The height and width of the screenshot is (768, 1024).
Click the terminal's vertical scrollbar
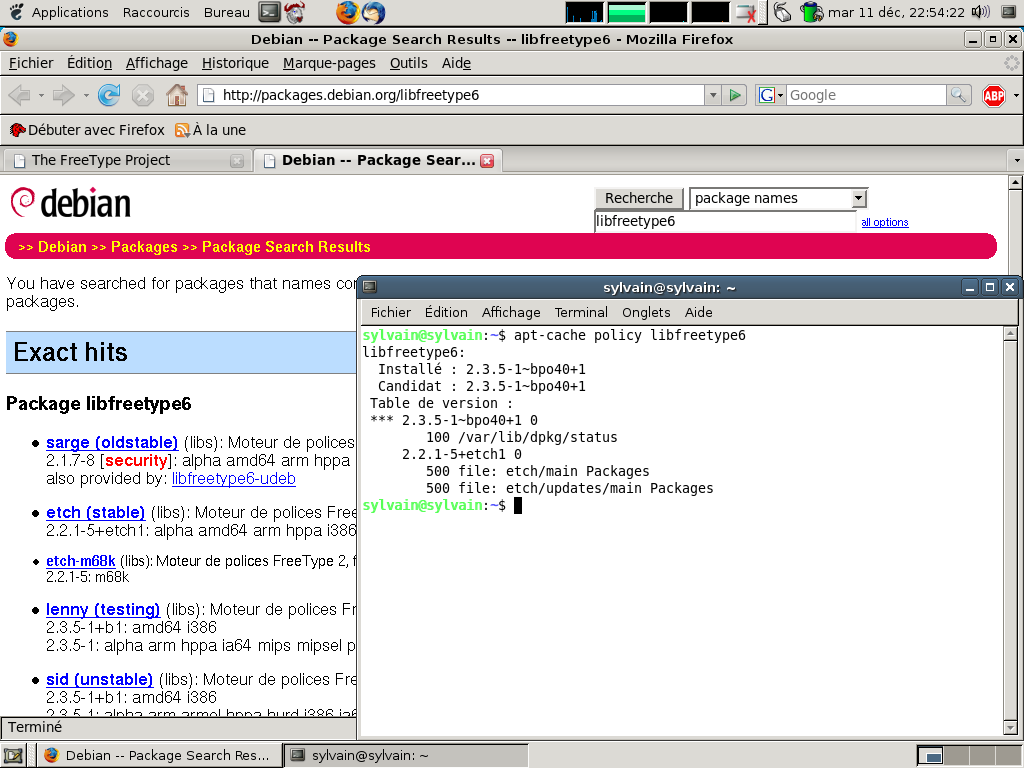pyautogui.click(x=1010, y=530)
